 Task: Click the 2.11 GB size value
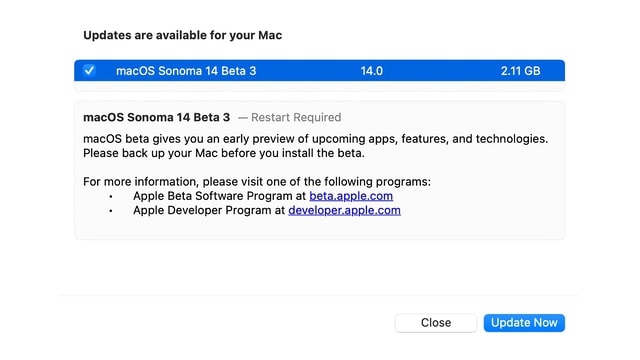coord(520,71)
